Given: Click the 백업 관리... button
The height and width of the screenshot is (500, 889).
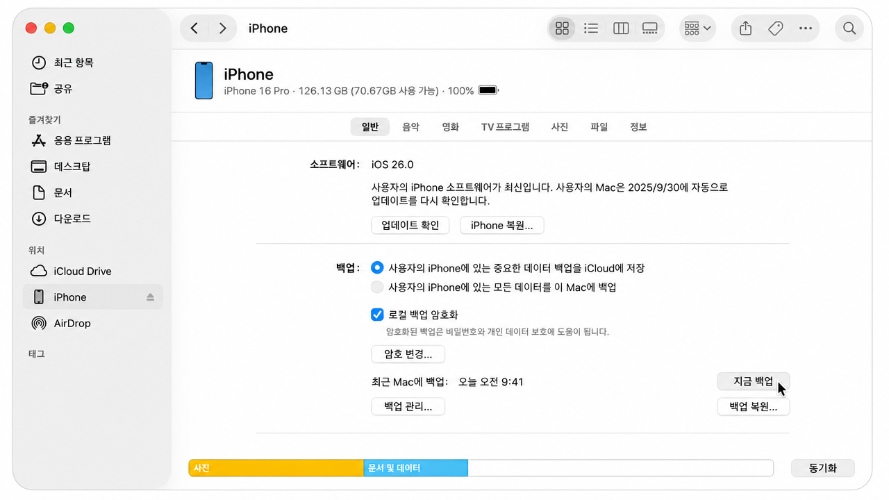Looking at the screenshot, I should click(x=408, y=406).
